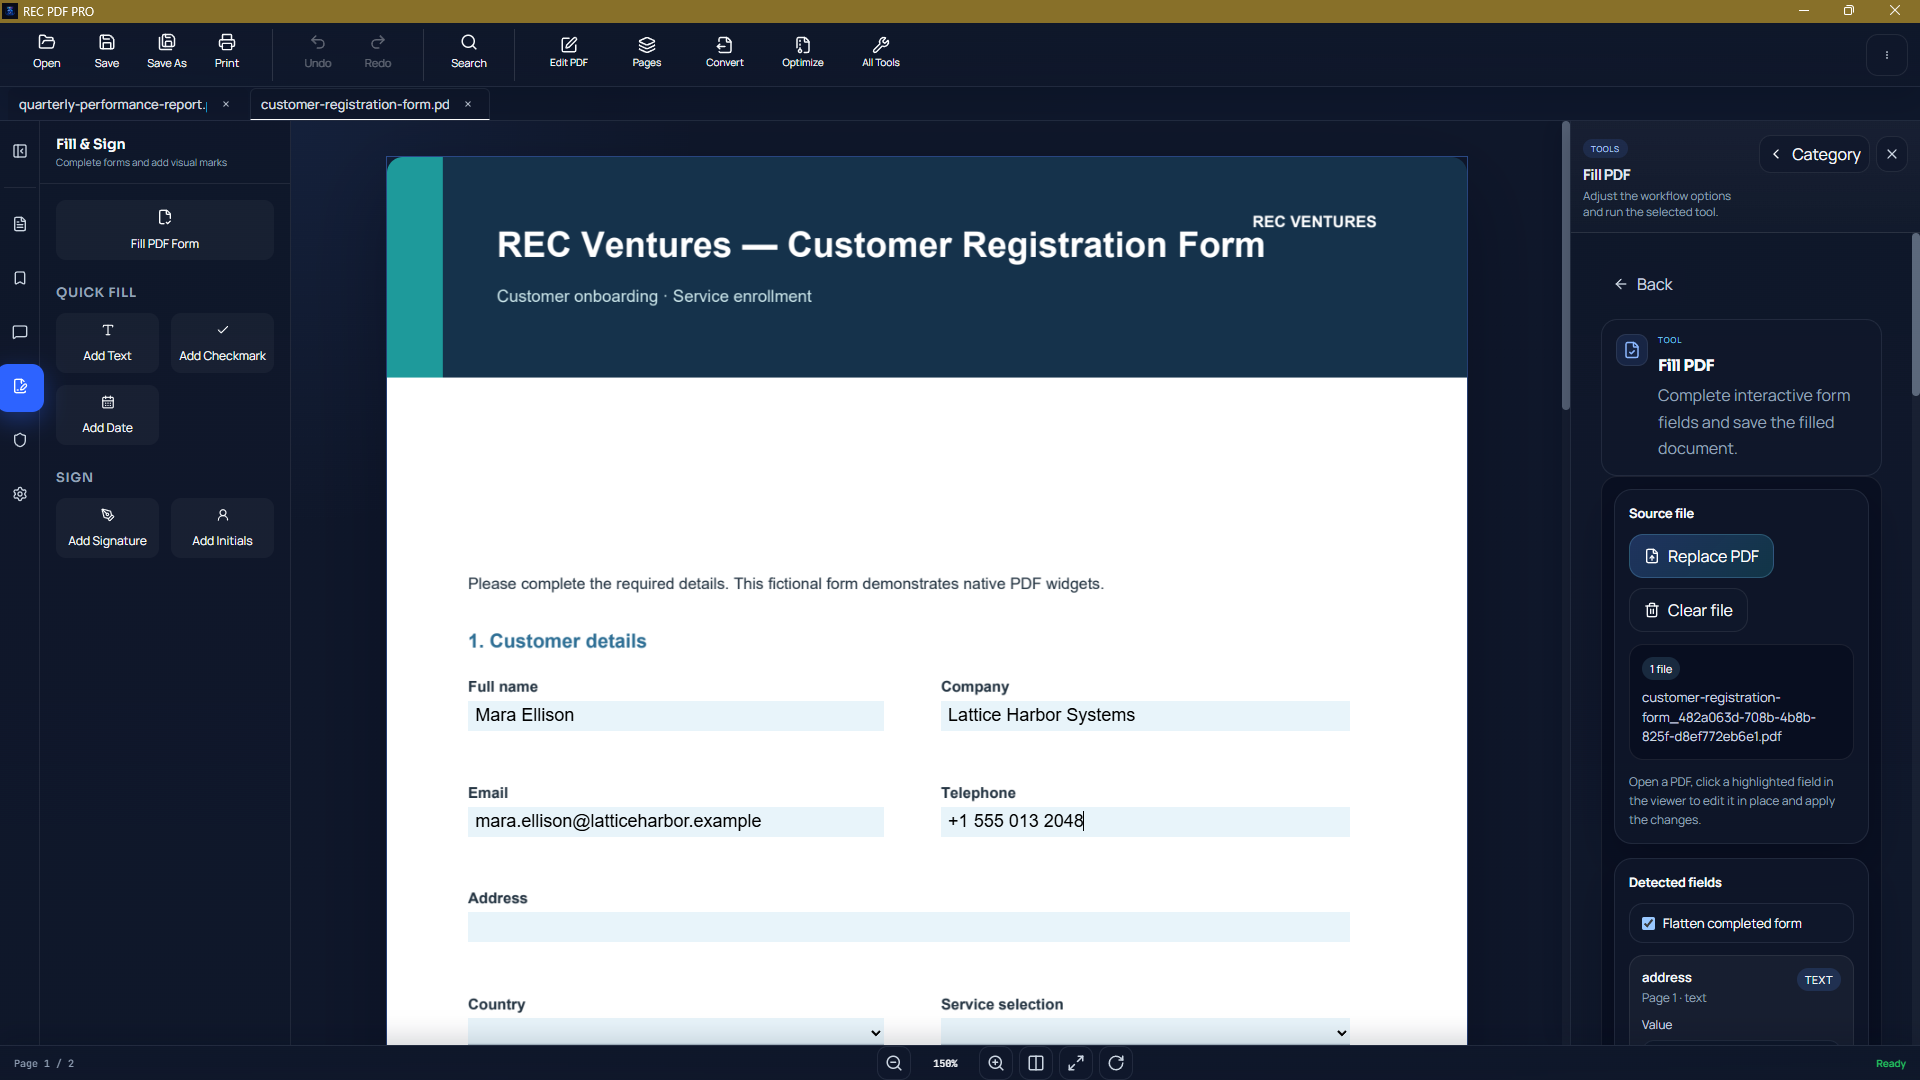
Task: Click the Fill PDF Form button
Action: click(x=165, y=230)
